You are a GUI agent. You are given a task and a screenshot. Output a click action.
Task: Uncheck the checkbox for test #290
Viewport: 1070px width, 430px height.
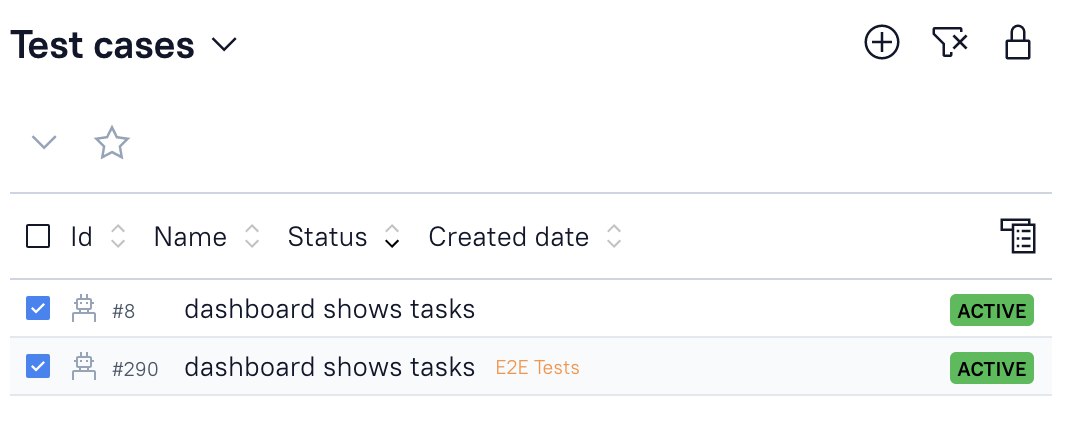pyautogui.click(x=38, y=367)
